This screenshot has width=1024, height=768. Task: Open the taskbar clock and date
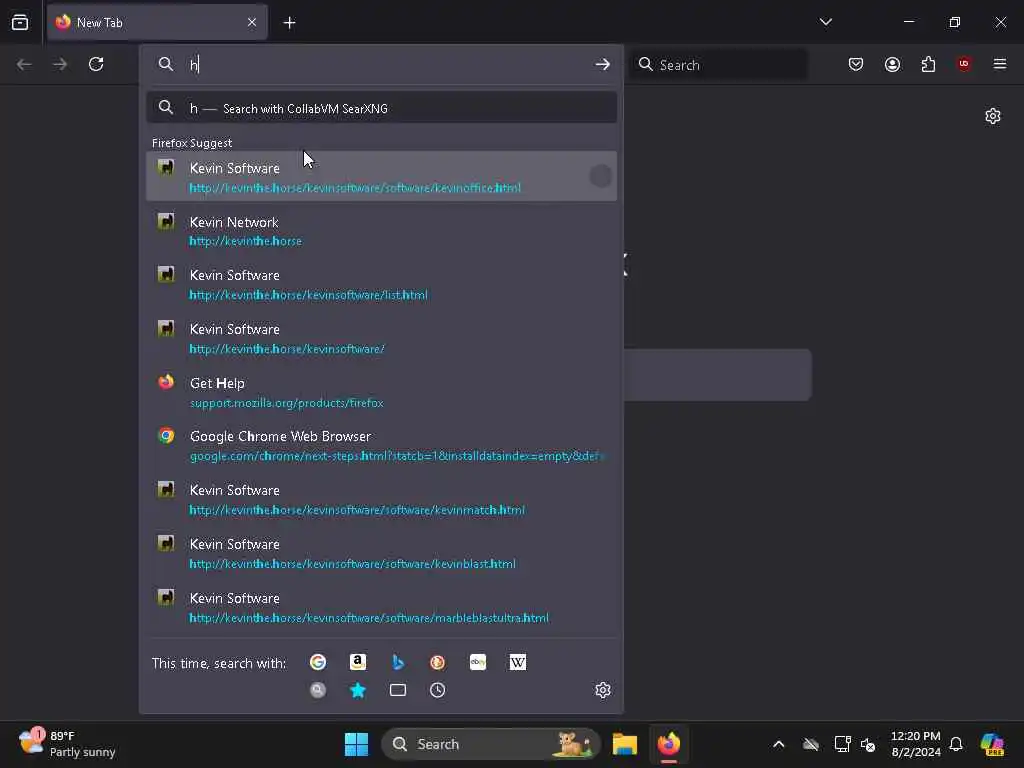pyautogui.click(x=916, y=744)
